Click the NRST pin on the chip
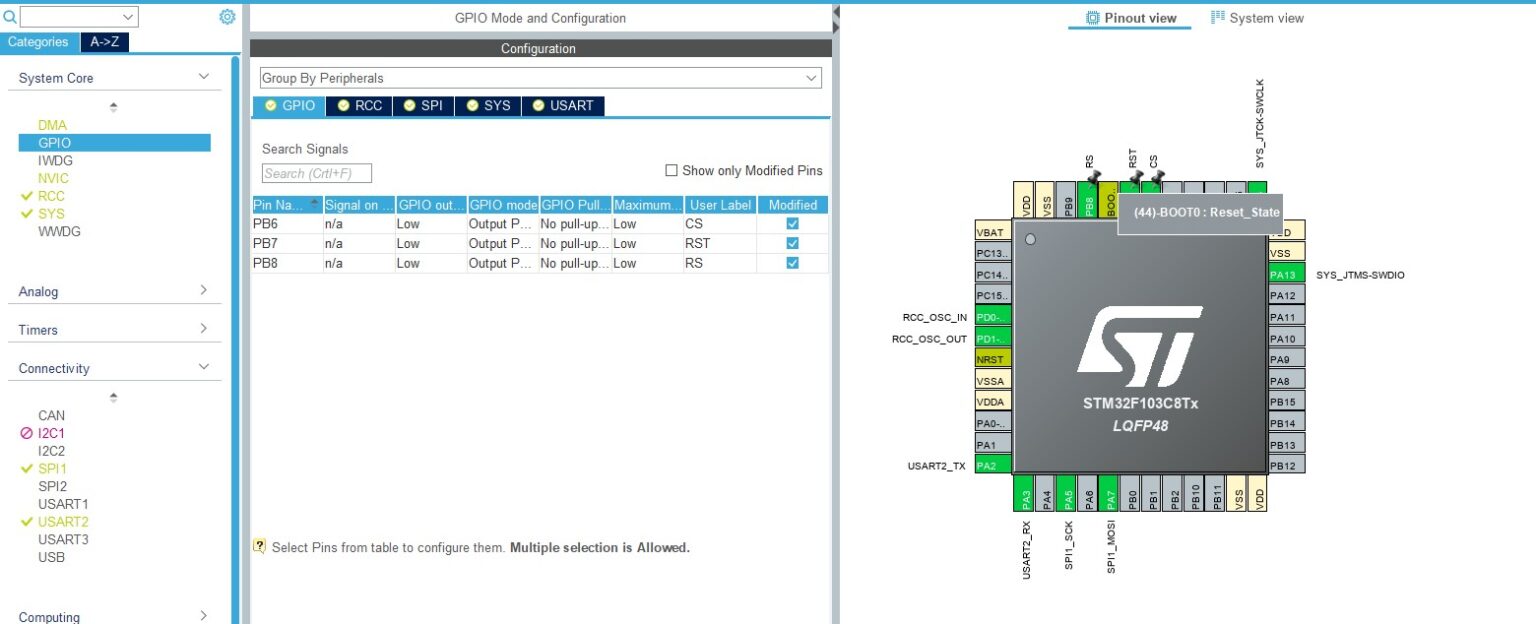This screenshot has height=624, width=1536. (992, 359)
